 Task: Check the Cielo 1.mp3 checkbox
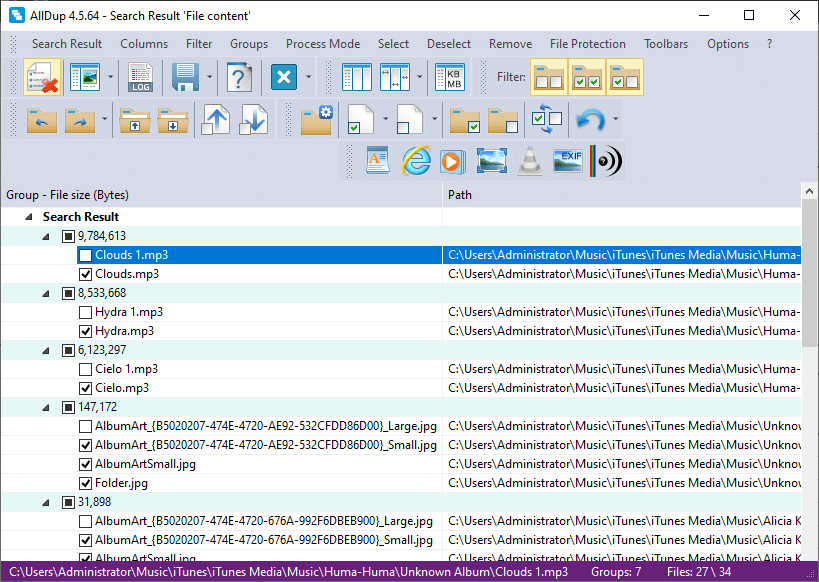(x=85, y=369)
